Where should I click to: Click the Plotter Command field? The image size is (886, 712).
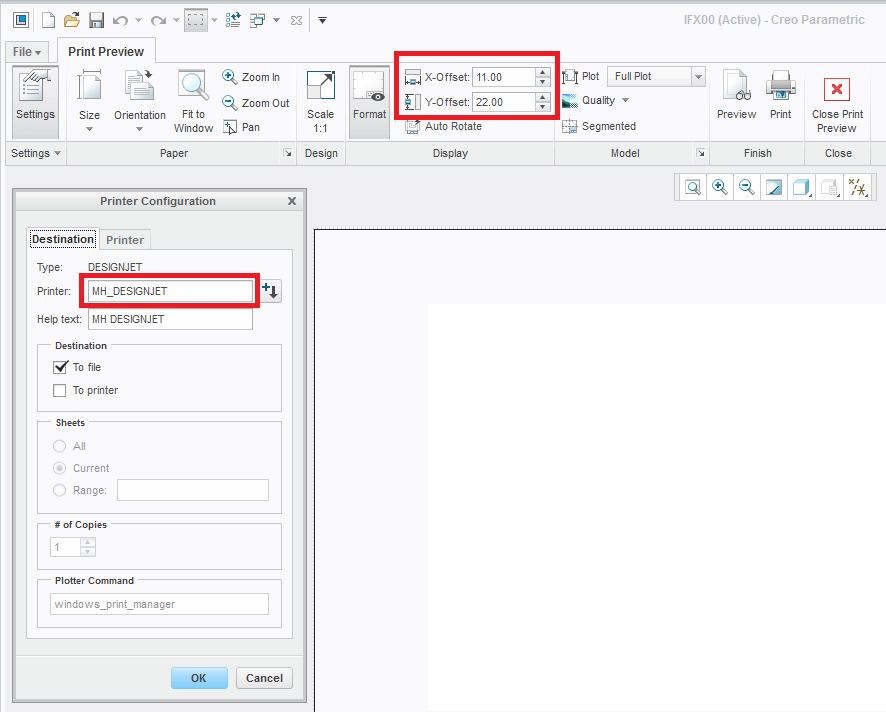point(159,604)
